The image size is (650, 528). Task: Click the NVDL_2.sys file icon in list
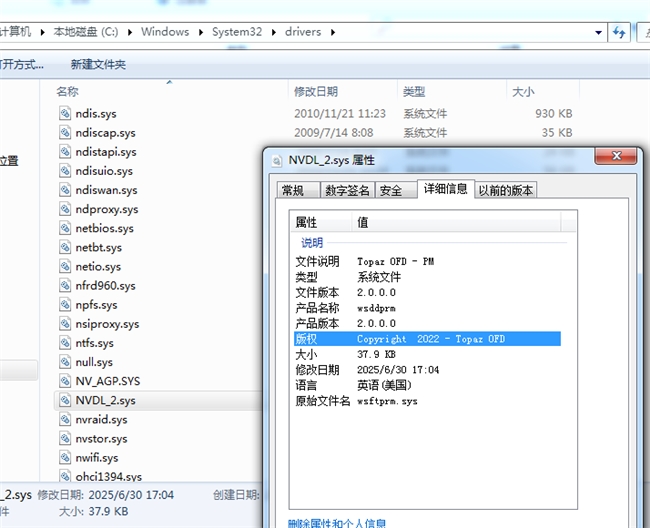tap(65, 400)
